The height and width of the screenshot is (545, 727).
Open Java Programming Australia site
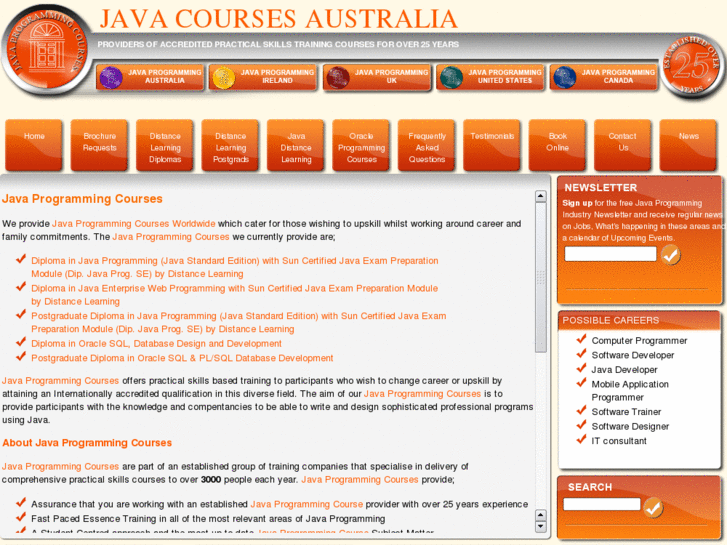pyautogui.click(x=150, y=77)
